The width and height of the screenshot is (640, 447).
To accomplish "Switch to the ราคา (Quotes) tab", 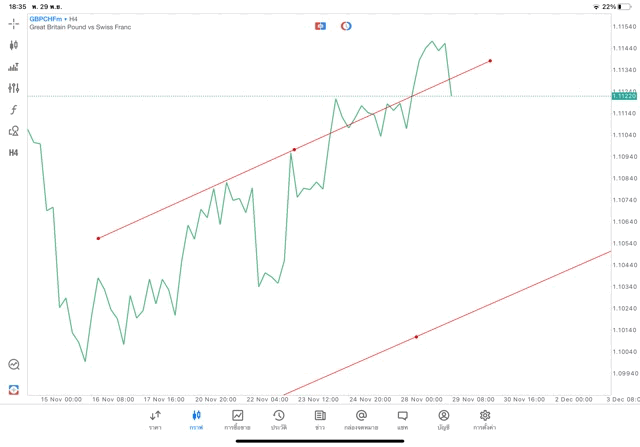I will click(x=155, y=420).
